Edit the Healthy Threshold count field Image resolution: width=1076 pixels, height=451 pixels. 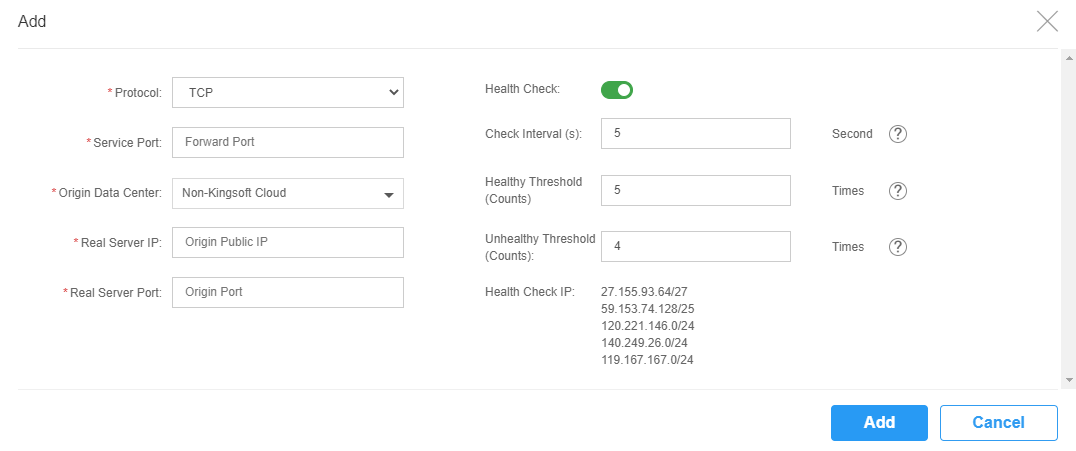[x=696, y=190]
